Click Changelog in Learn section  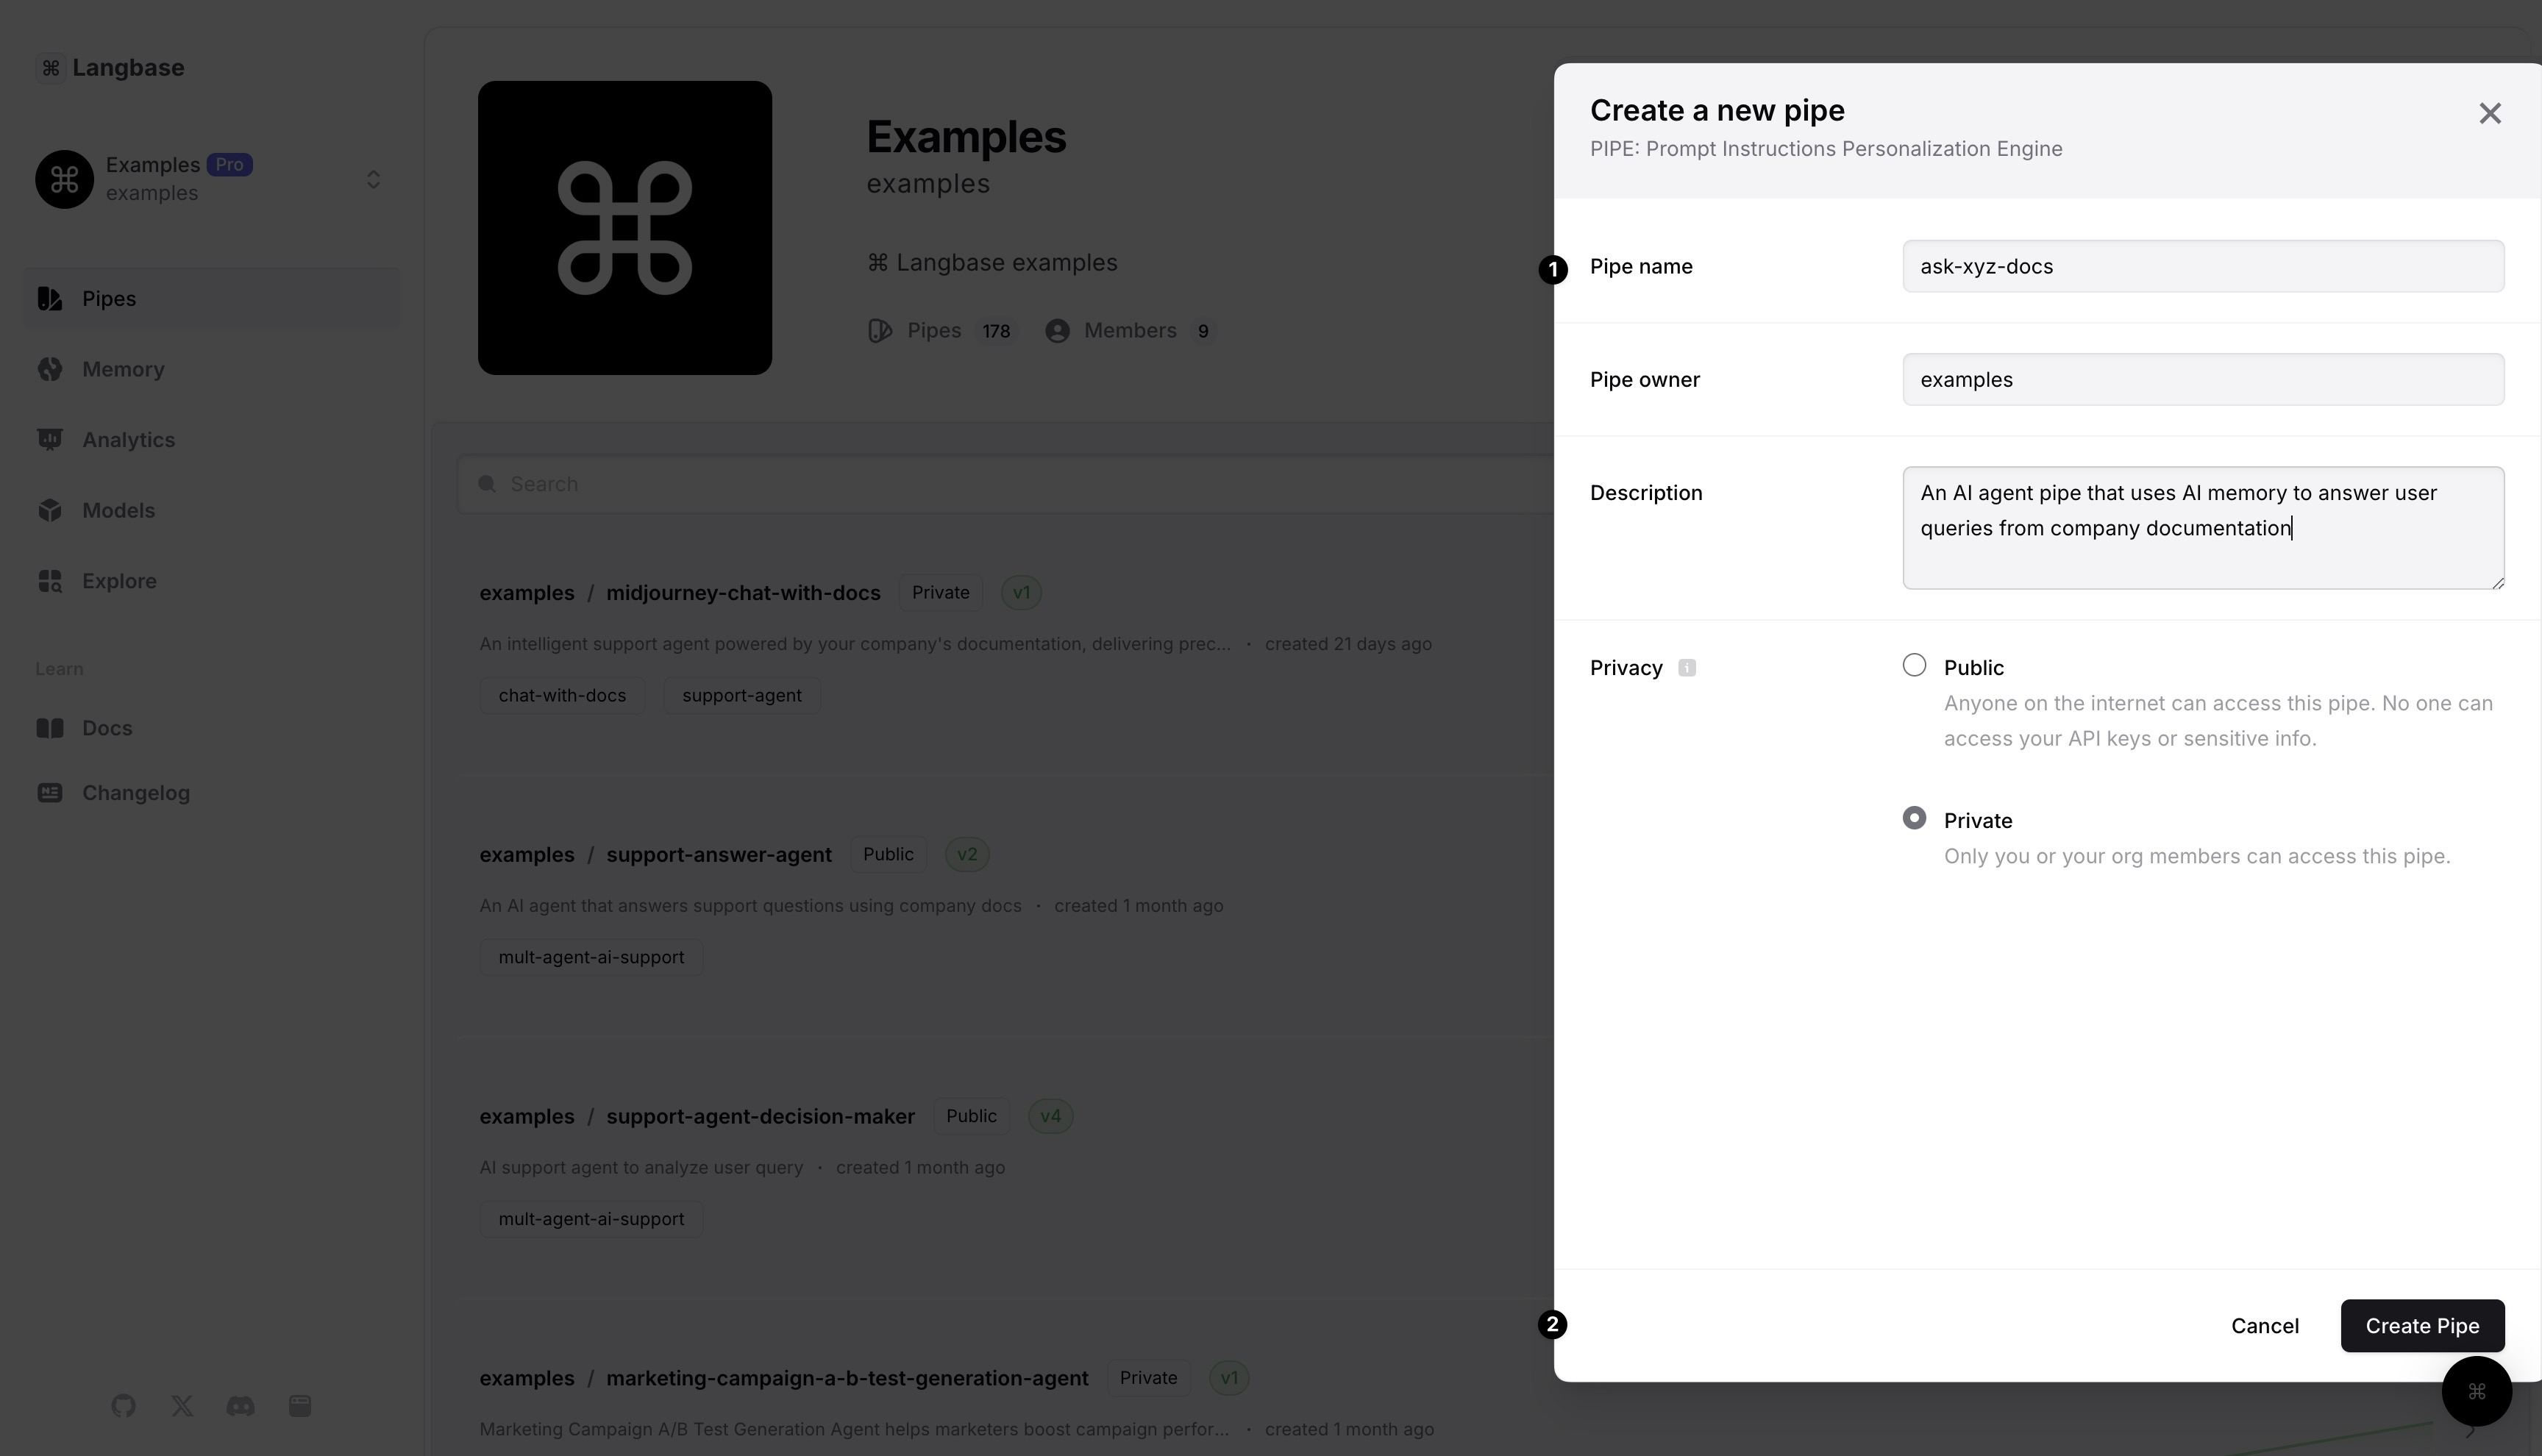pos(136,793)
